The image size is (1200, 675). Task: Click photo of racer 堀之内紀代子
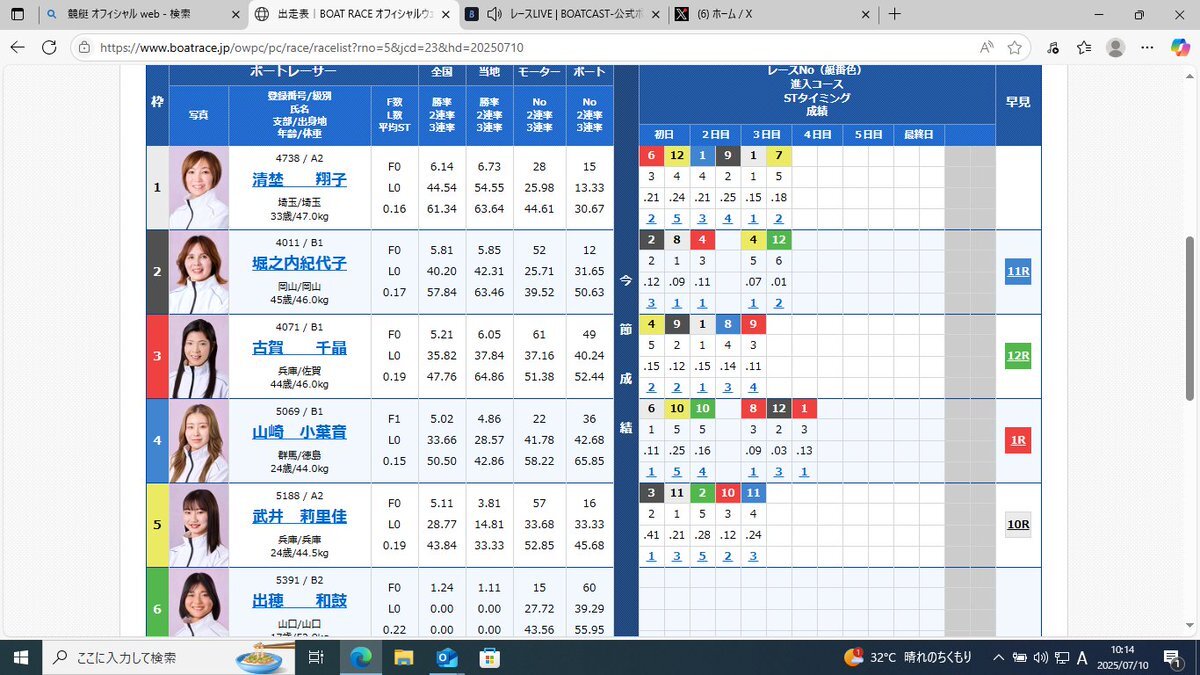pos(199,272)
